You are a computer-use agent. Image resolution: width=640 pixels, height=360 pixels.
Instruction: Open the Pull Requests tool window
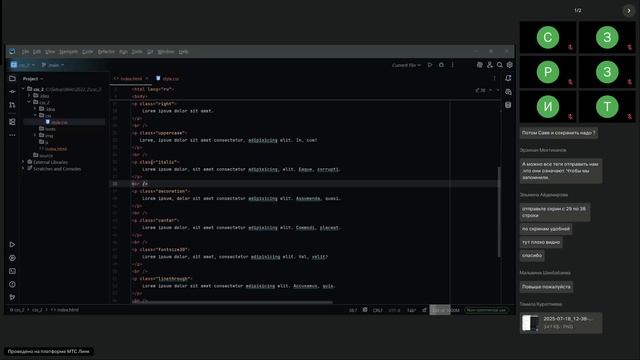tap(12, 105)
